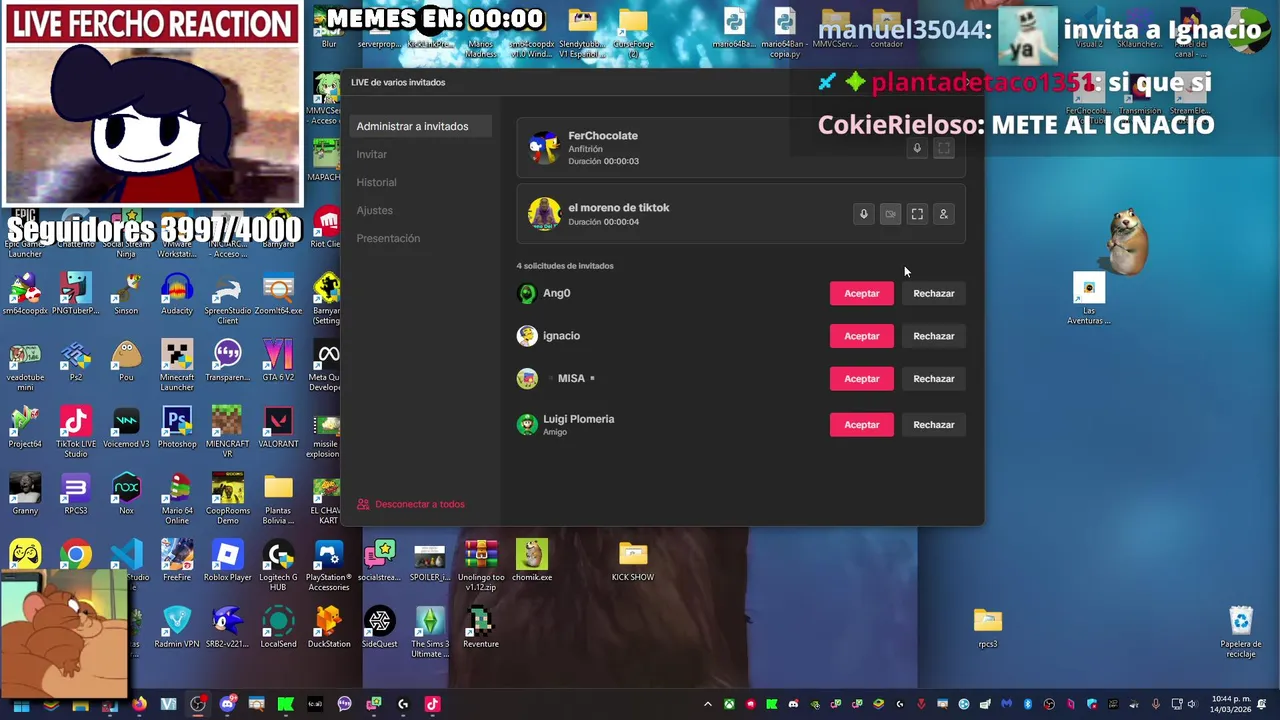Screen dimensions: 1280x720
Task: Click Luigi Plomeria profile picture
Action: [x=527, y=424]
